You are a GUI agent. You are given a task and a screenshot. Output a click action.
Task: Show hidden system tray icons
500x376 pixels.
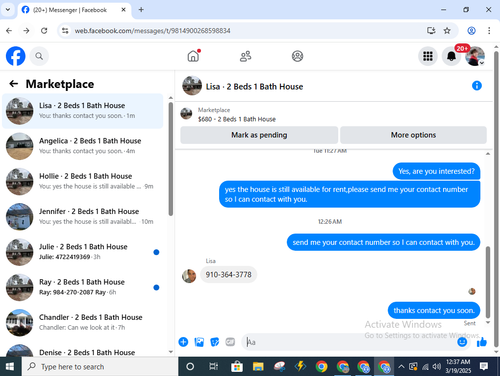(401, 366)
